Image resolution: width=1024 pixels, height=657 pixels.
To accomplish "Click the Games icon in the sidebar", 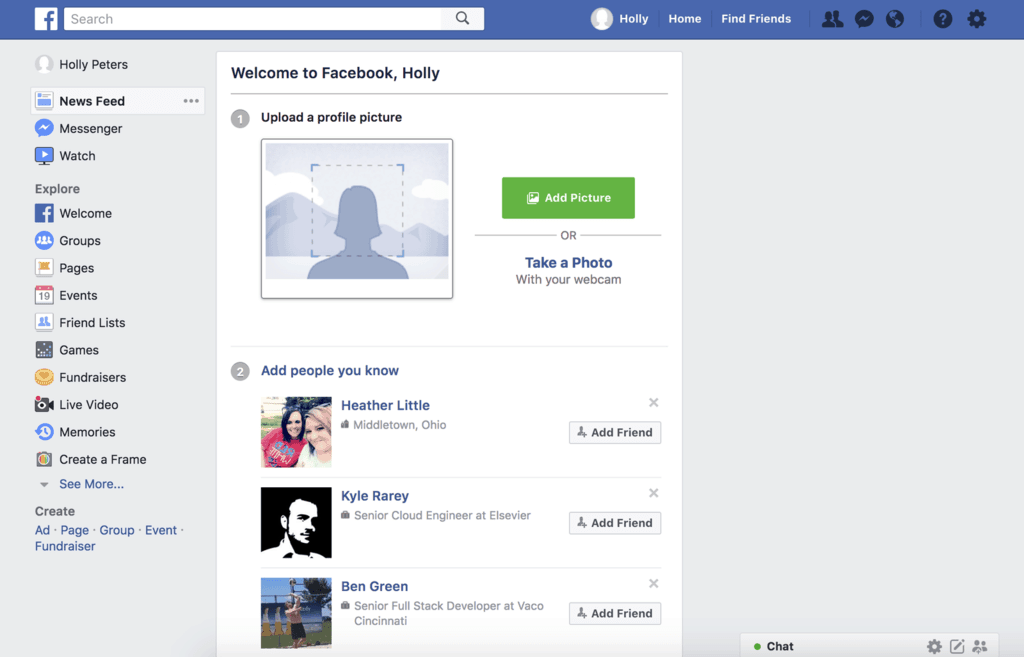I will (44, 349).
